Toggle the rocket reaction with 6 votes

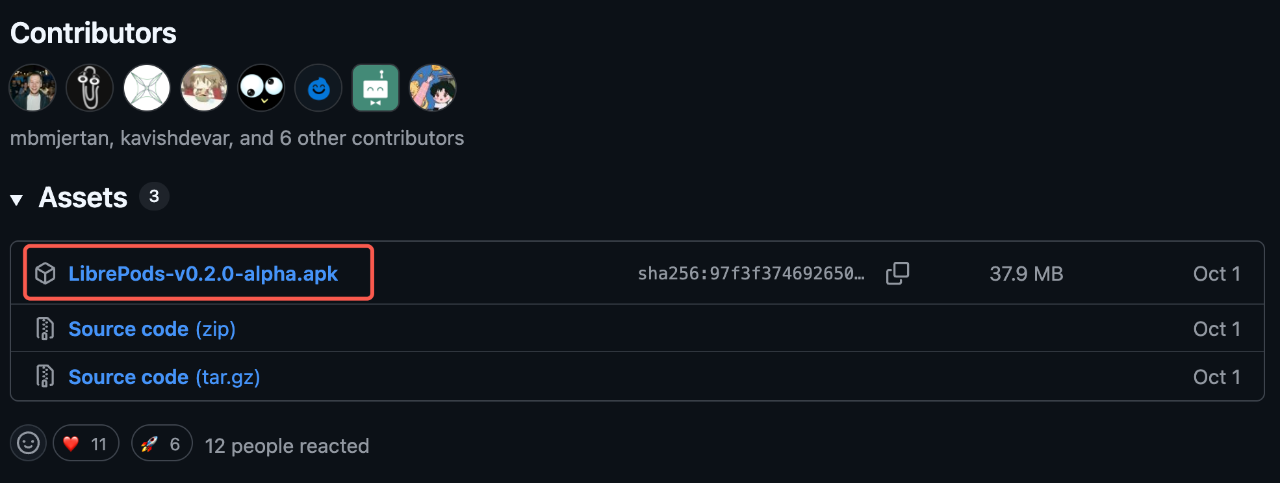[161, 444]
